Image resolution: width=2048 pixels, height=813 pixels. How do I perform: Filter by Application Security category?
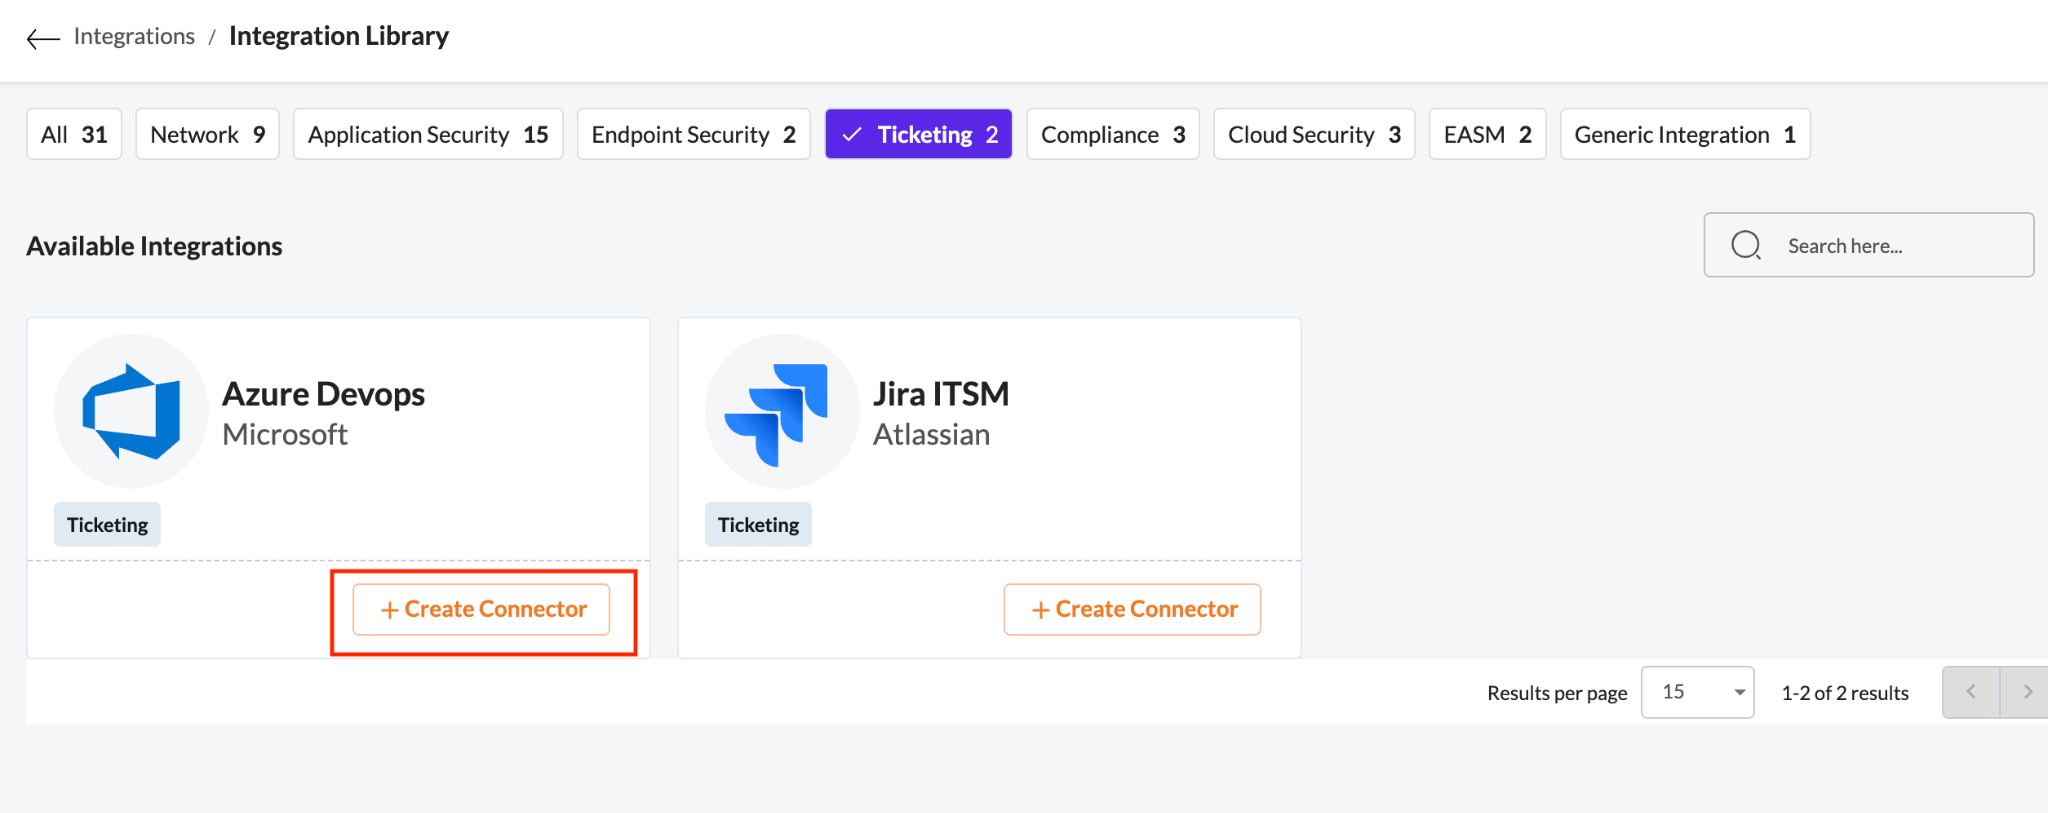click(428, 134)
